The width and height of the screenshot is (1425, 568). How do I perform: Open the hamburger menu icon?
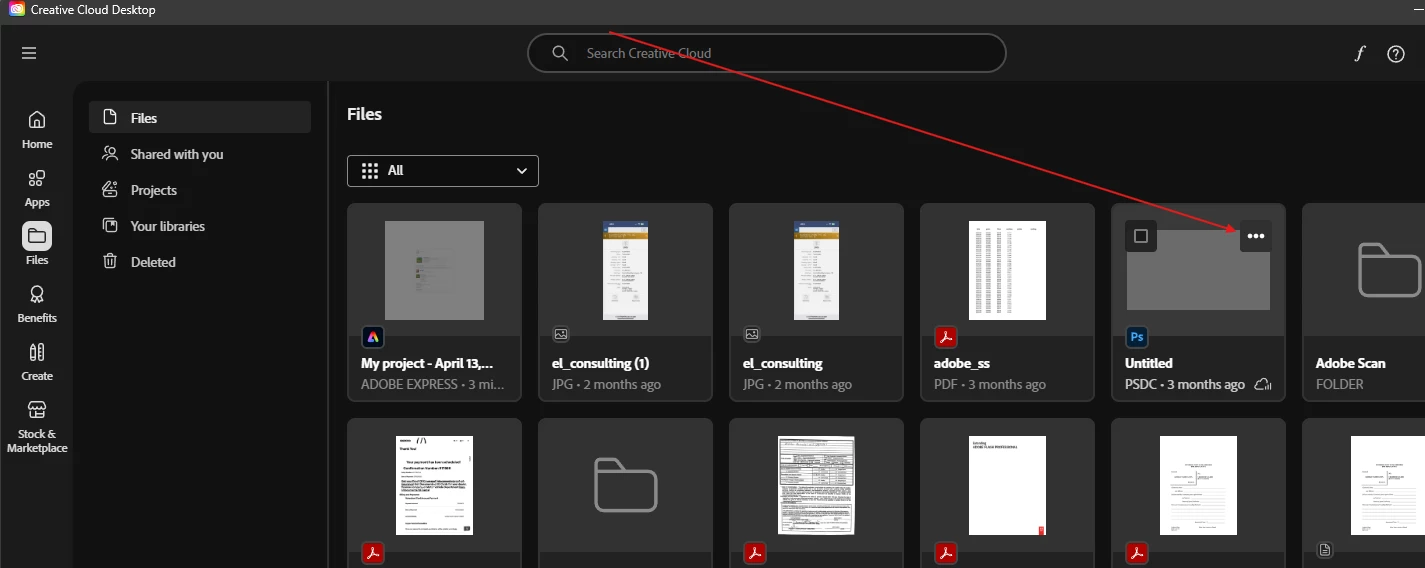tap(29, 53)
